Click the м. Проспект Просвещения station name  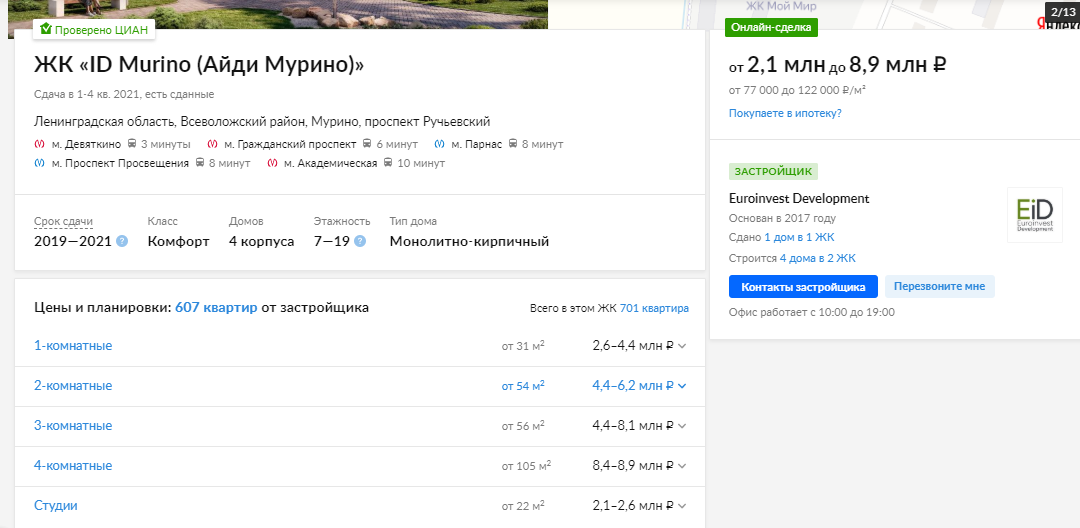coord(120,163)
